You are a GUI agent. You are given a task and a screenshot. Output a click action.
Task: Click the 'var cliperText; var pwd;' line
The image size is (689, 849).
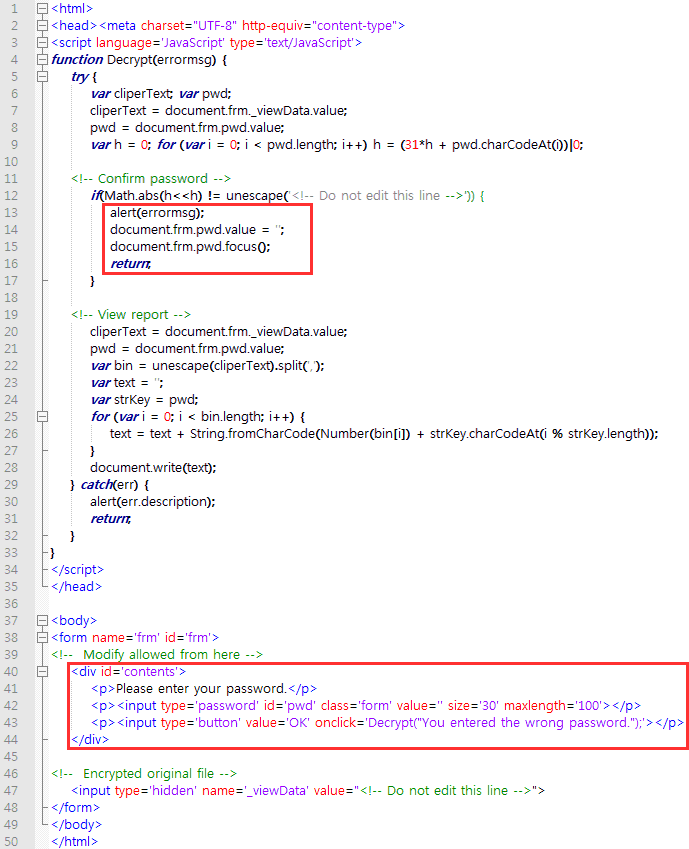click(161, 94)
